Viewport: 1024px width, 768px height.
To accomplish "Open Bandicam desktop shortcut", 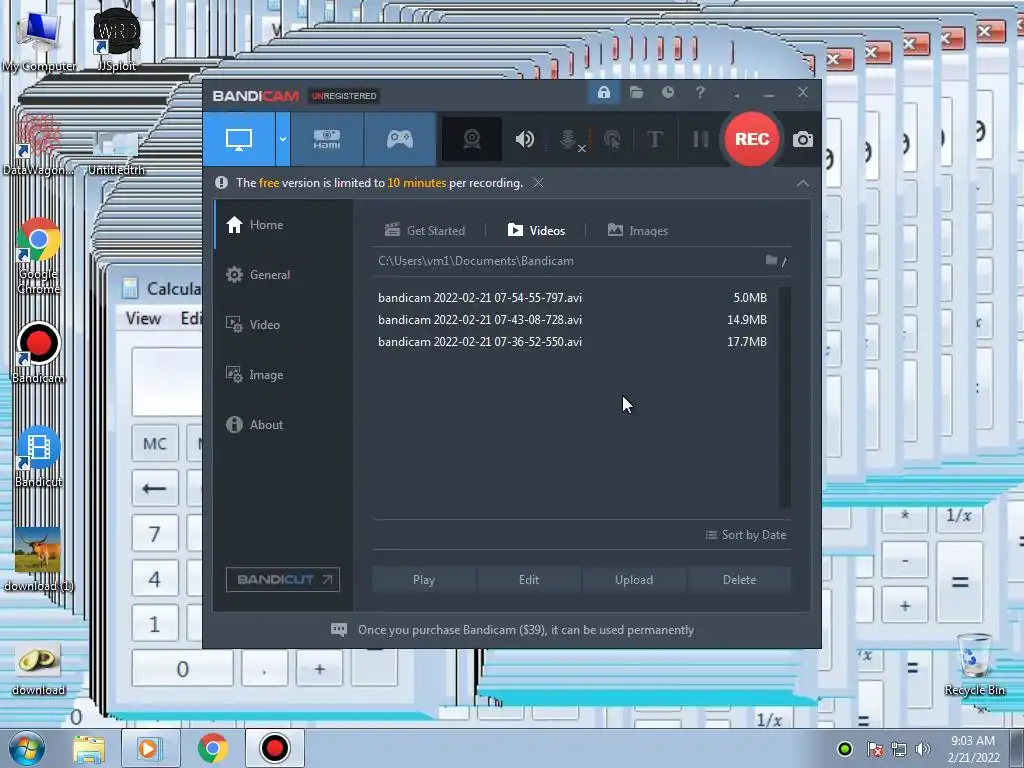I will [x=38, y=353].
